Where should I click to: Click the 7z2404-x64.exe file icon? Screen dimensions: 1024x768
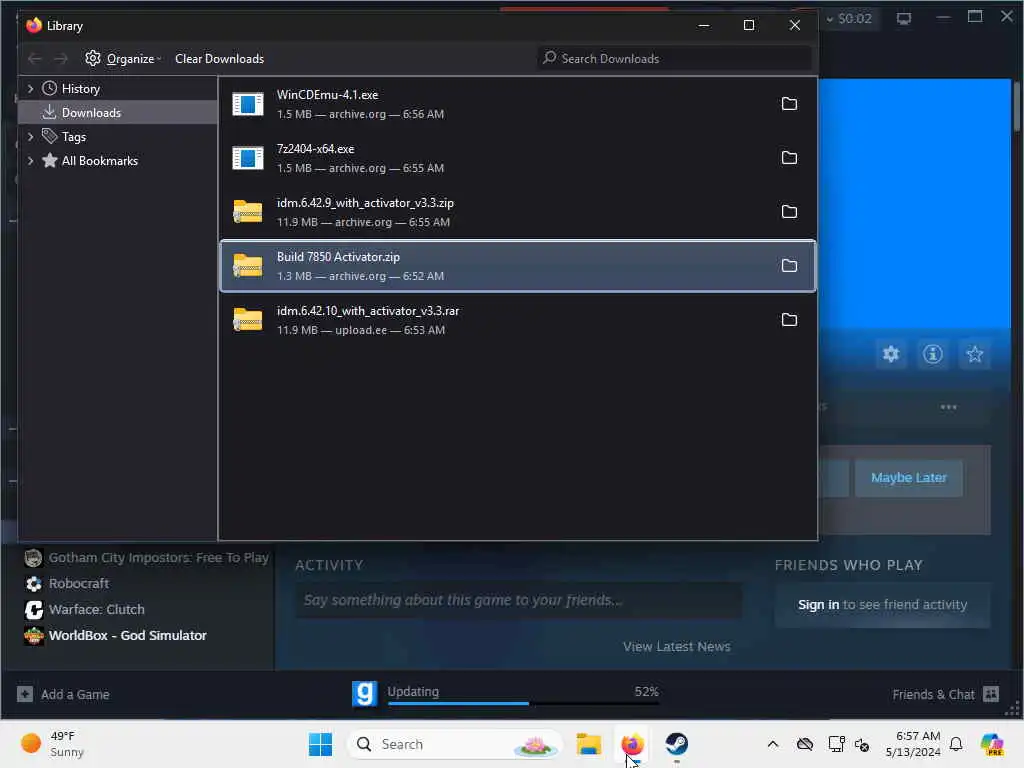[248, 158]
